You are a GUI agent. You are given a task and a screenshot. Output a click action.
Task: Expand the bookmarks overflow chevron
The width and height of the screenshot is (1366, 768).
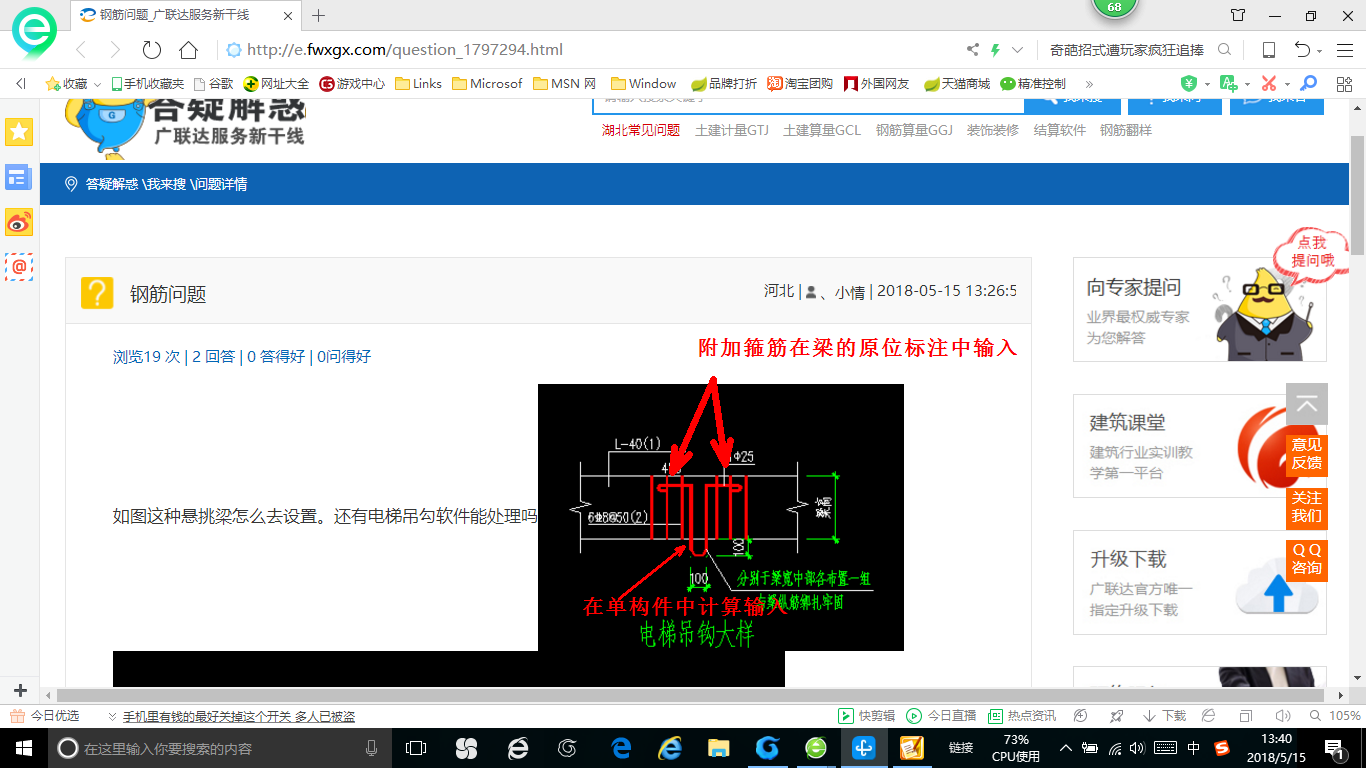click(x=1089, y=84)
